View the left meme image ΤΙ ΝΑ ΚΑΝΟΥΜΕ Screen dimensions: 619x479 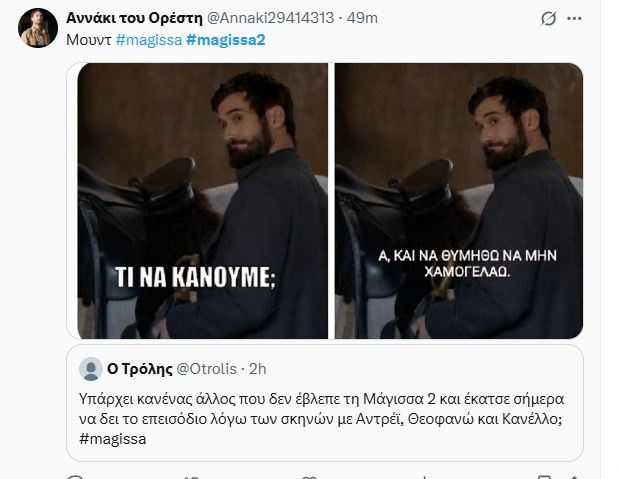coord(203,201)
